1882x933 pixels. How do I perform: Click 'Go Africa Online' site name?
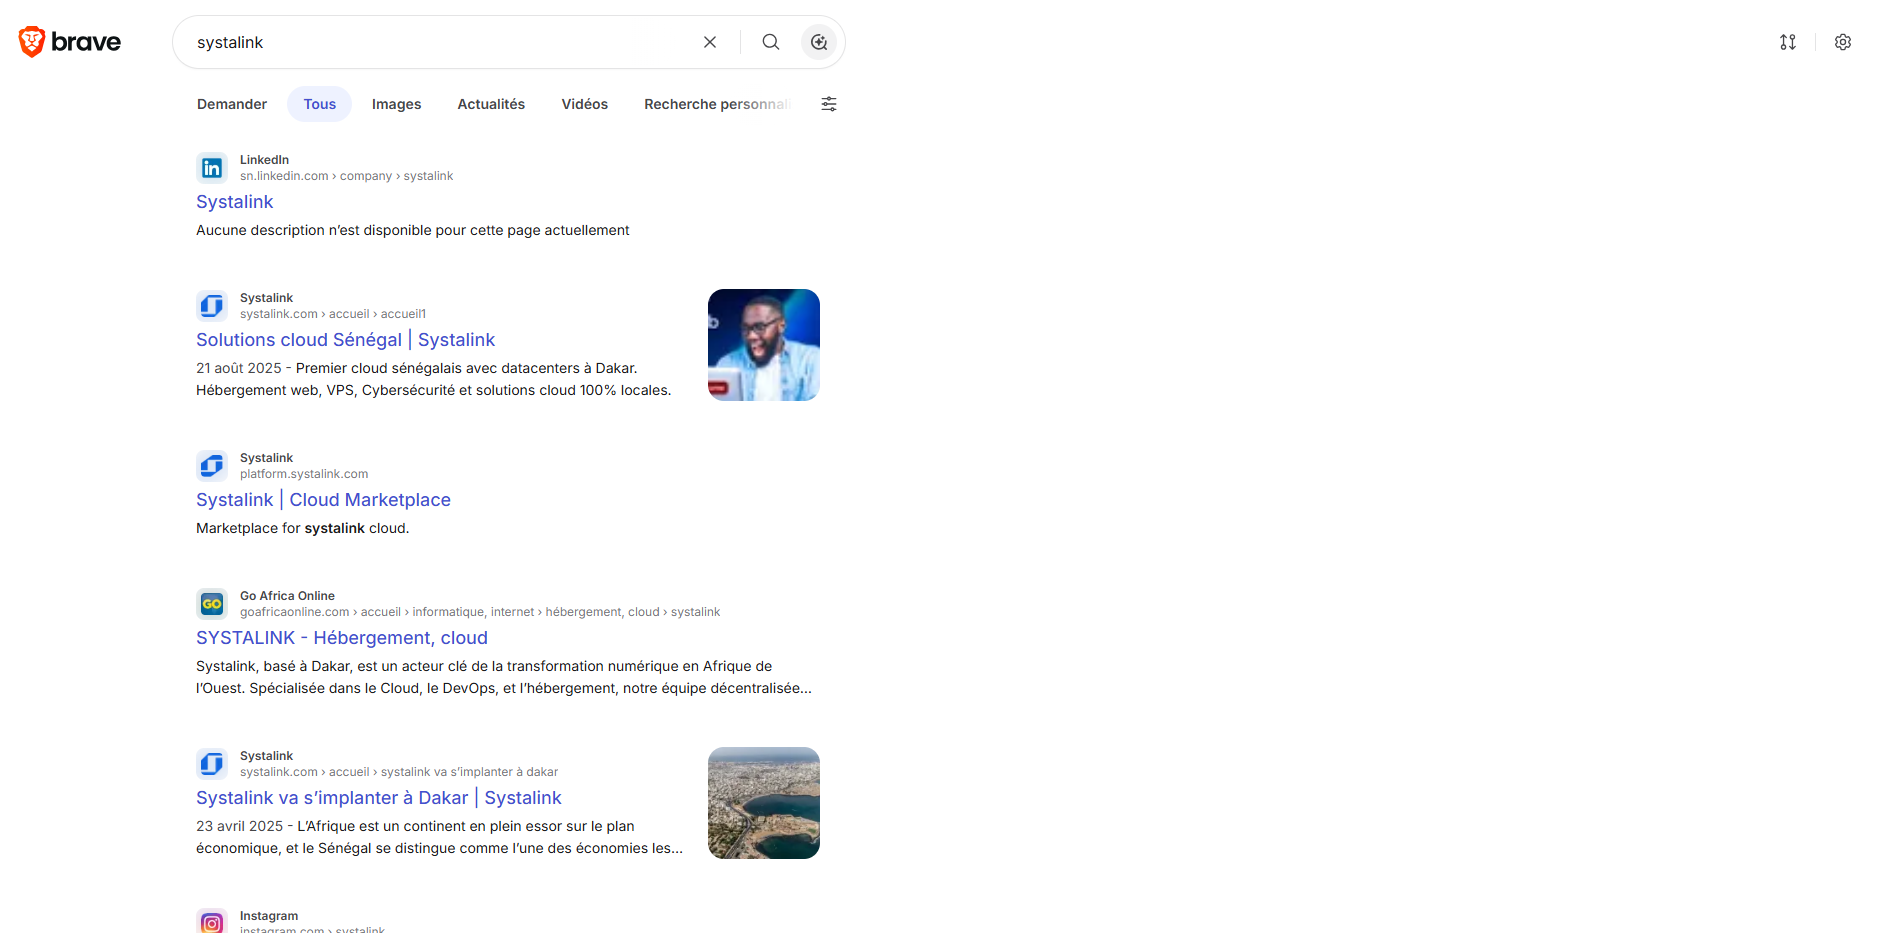288,596
